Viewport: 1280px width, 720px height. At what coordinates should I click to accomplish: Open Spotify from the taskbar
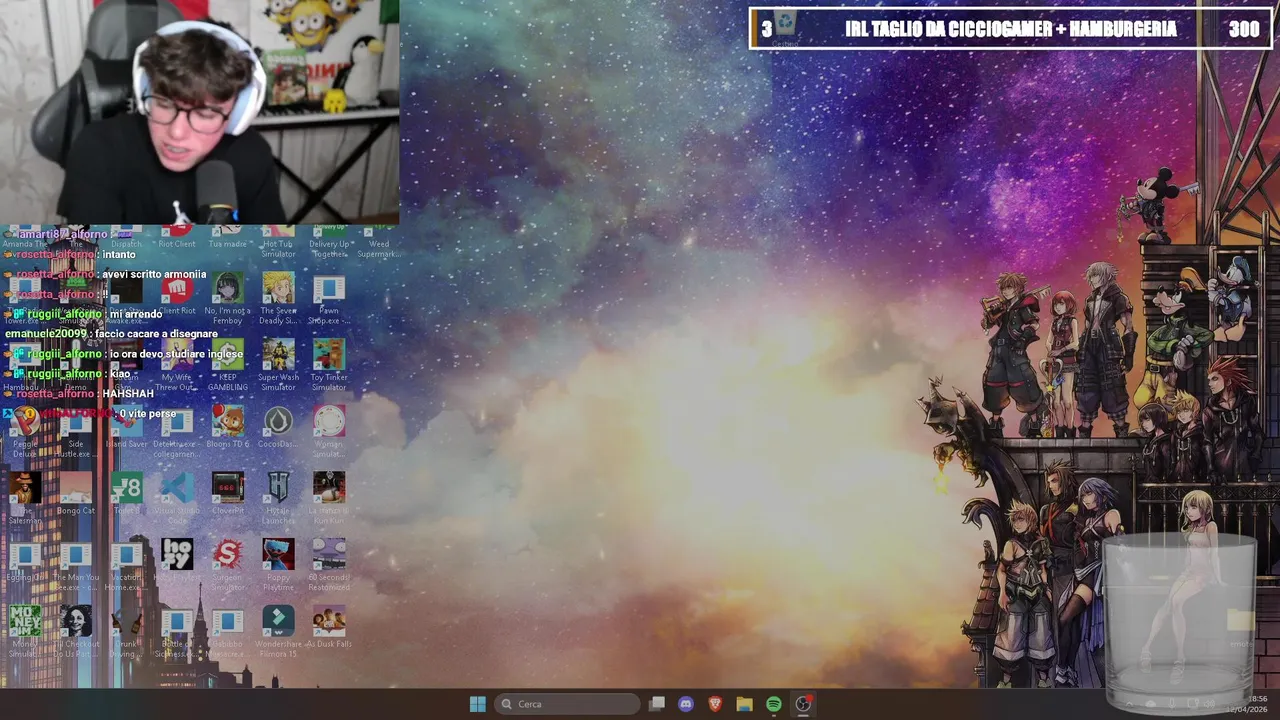pyautogui.click(x=774, y=704)
